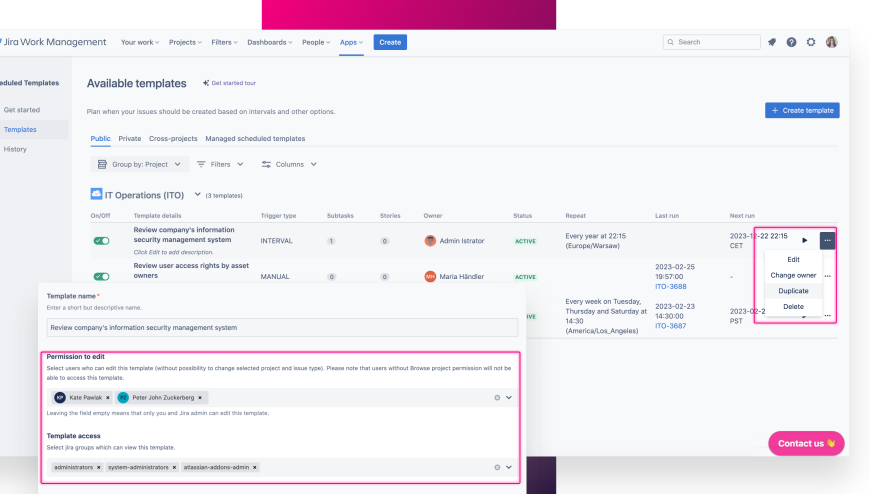This screenshot has height=494, width=870.
Task: Remove the system-administrators group tag
Action: tap(174, 467)
